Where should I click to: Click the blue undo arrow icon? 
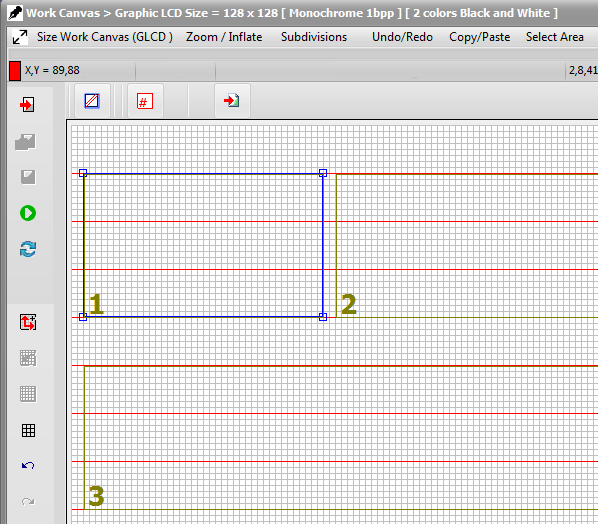[28, 465]
